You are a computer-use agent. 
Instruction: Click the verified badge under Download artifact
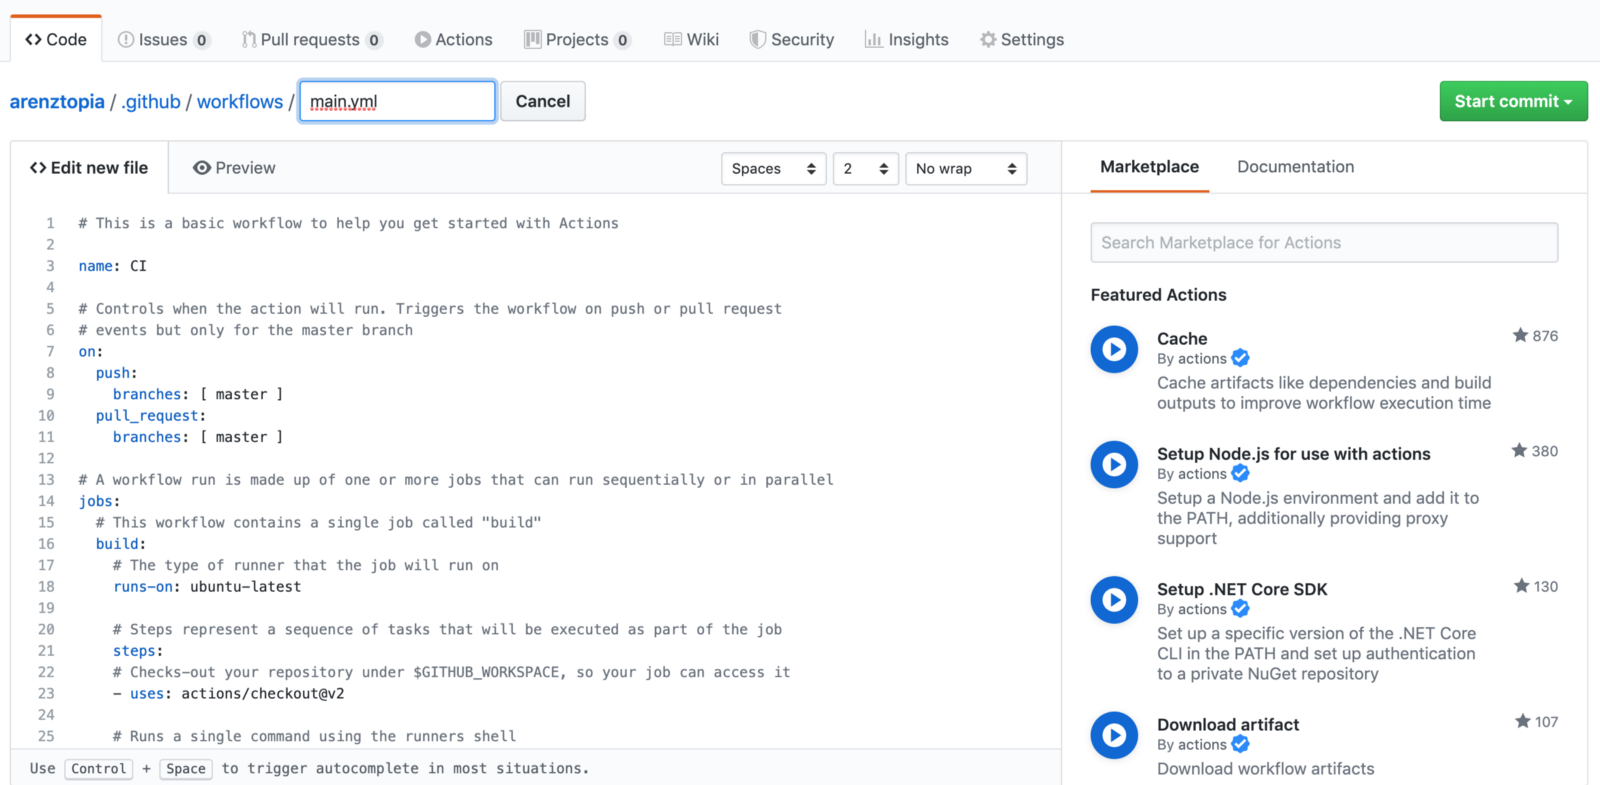point(1240,743)
